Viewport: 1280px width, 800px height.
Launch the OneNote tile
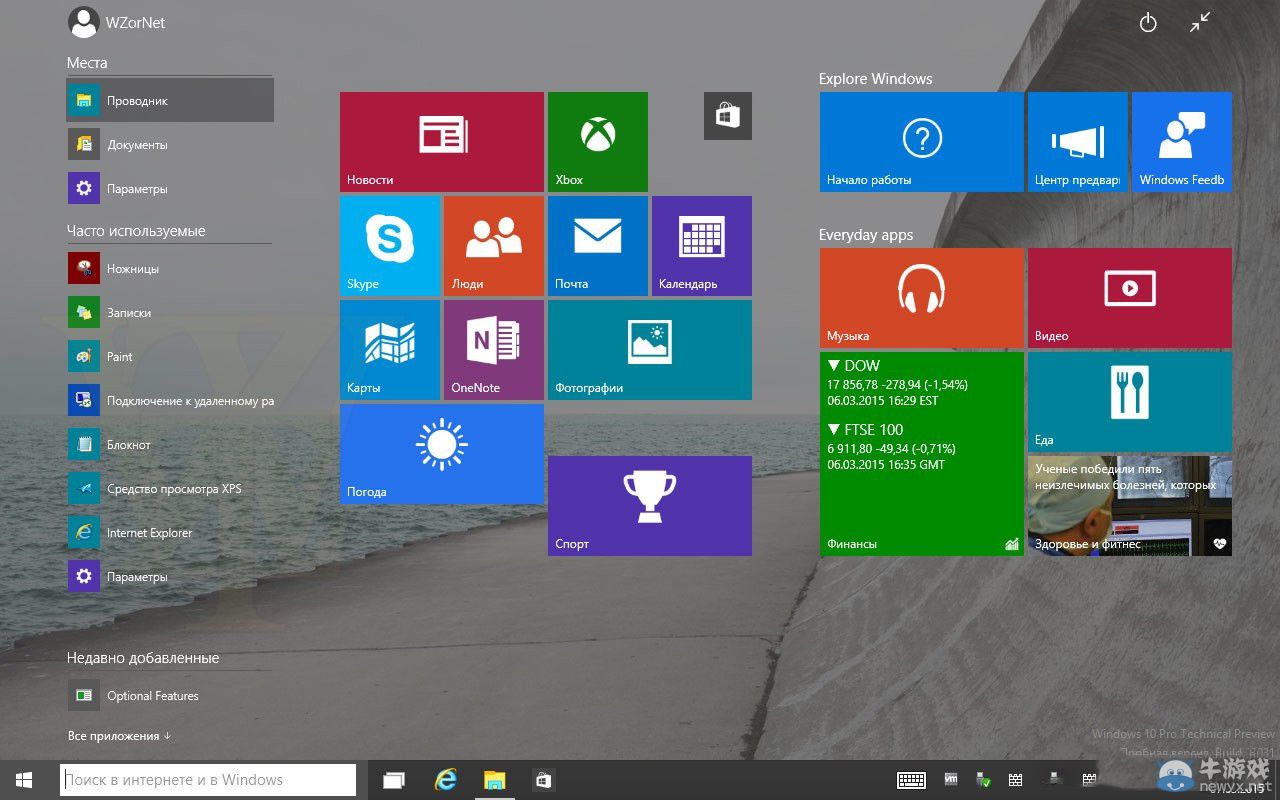pos(494,350)
